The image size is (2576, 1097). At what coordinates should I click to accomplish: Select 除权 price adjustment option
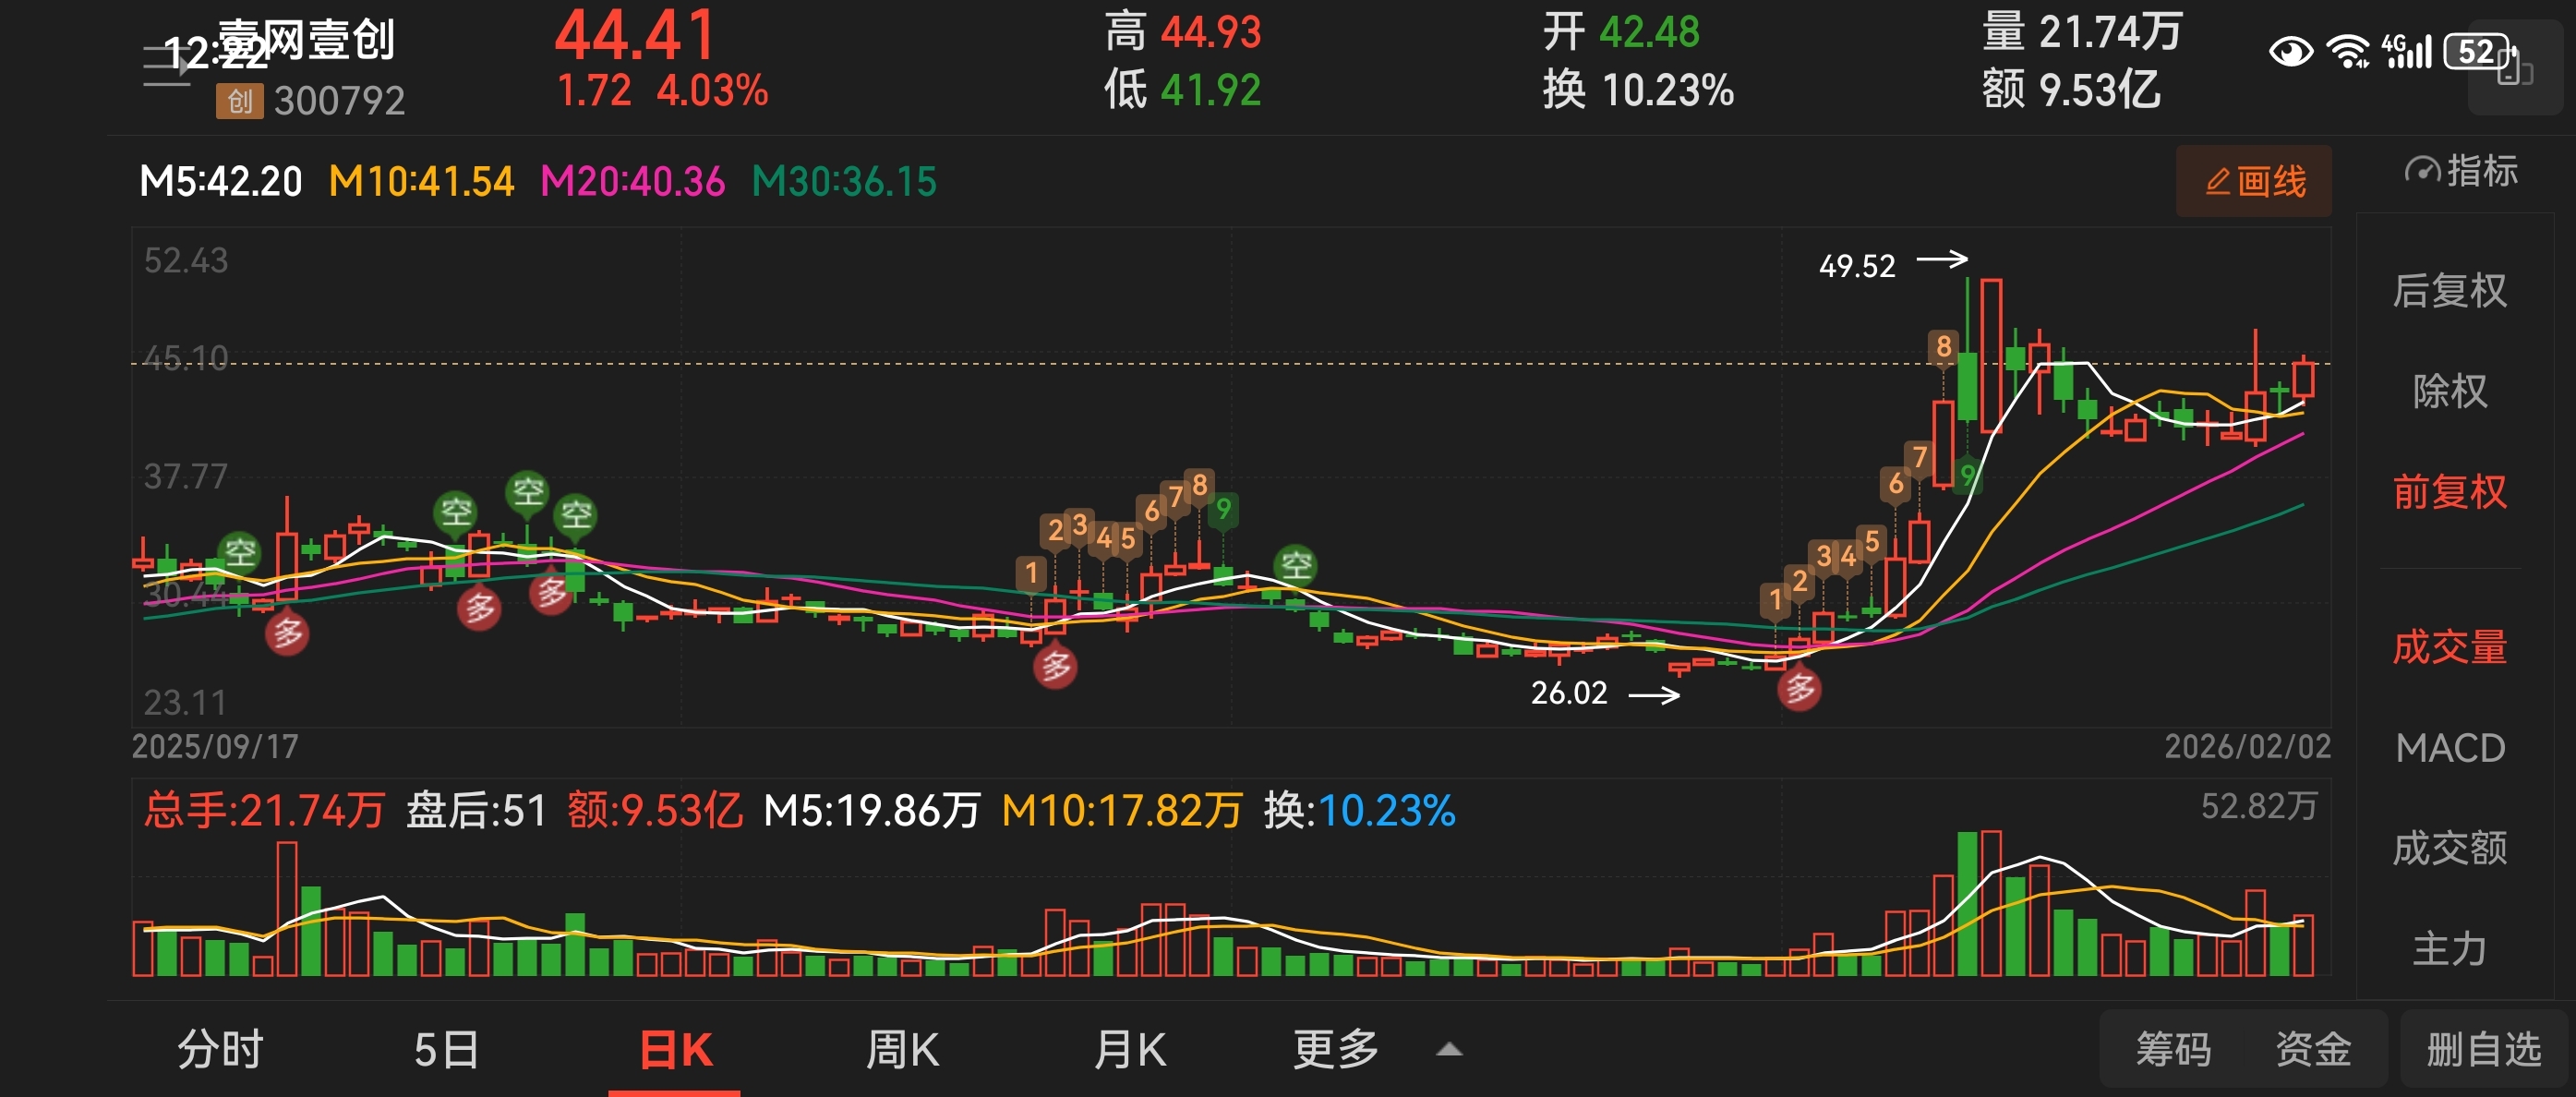pos(2449,391)
